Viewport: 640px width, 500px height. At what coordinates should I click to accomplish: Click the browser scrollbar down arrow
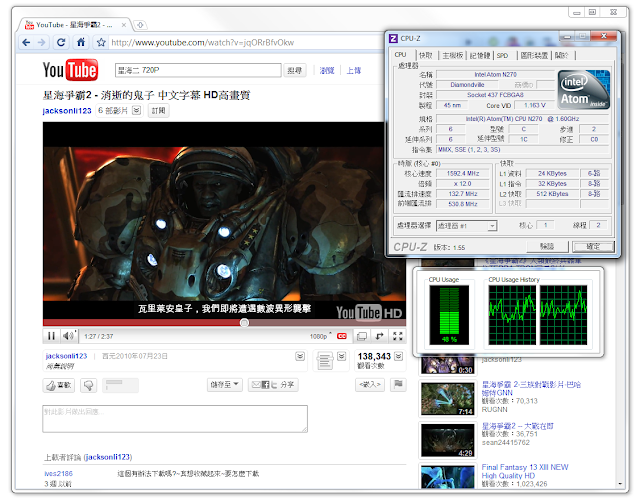click(x=620, y=483)
